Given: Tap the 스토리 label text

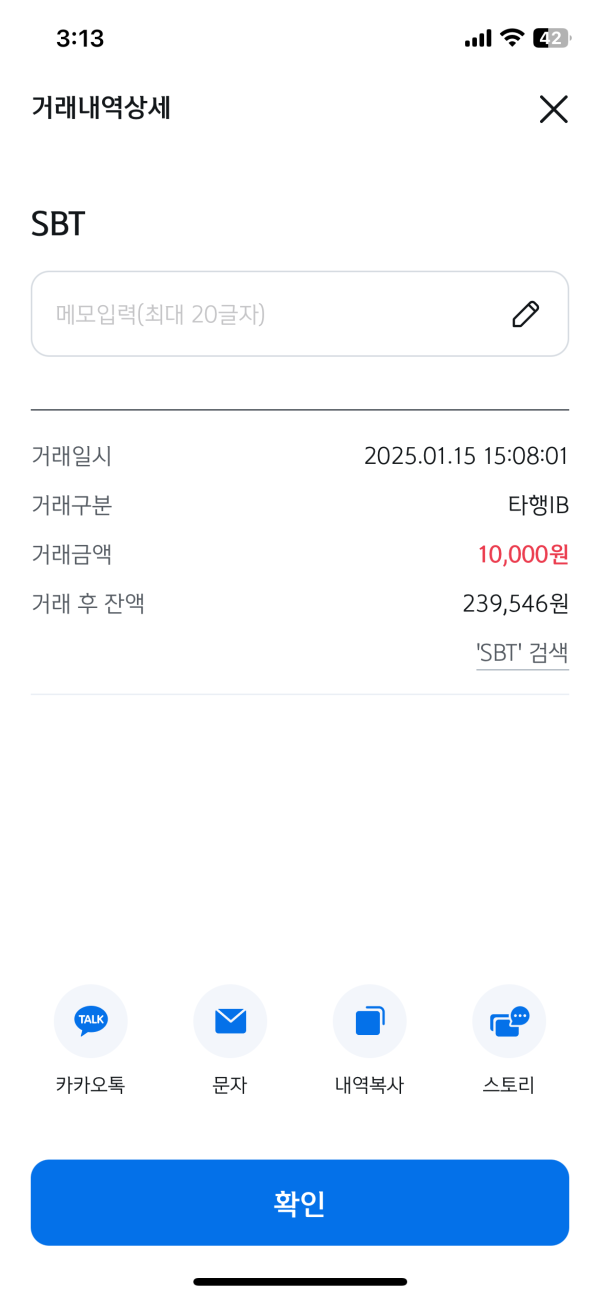Looking at the screenshot, I should coord(509,1085).
